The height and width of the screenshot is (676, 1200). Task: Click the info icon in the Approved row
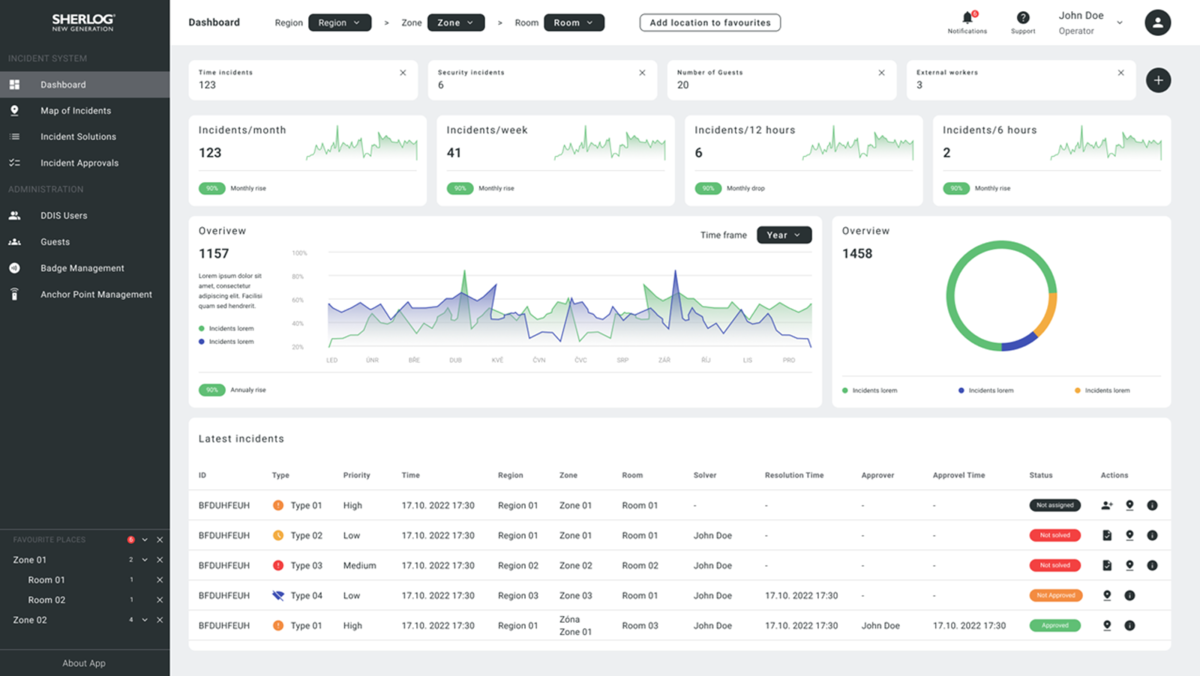pos(1129,626)
